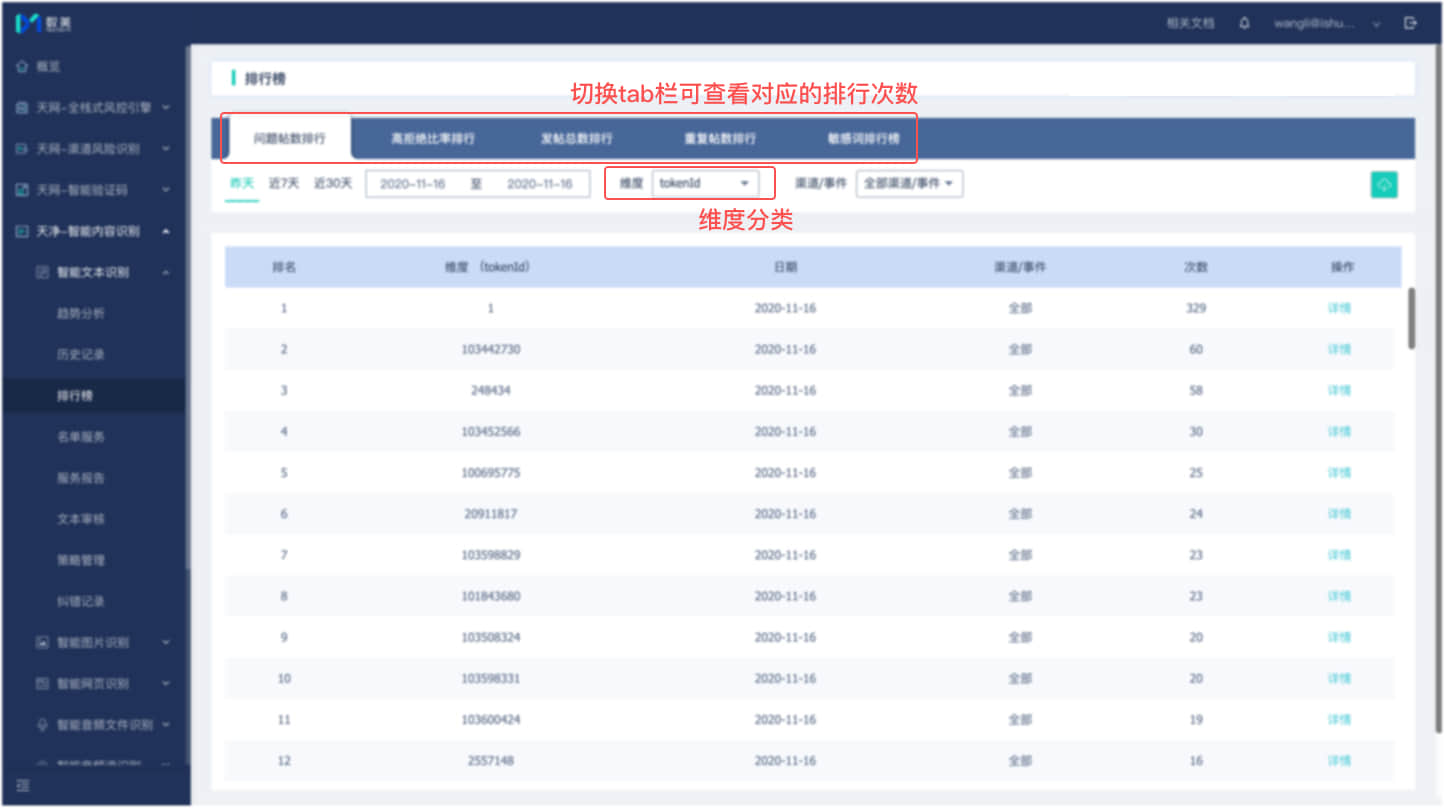1444x808 pixels.
Task: Open the 相关文档 link in header
Action: tap(1190, 23)
